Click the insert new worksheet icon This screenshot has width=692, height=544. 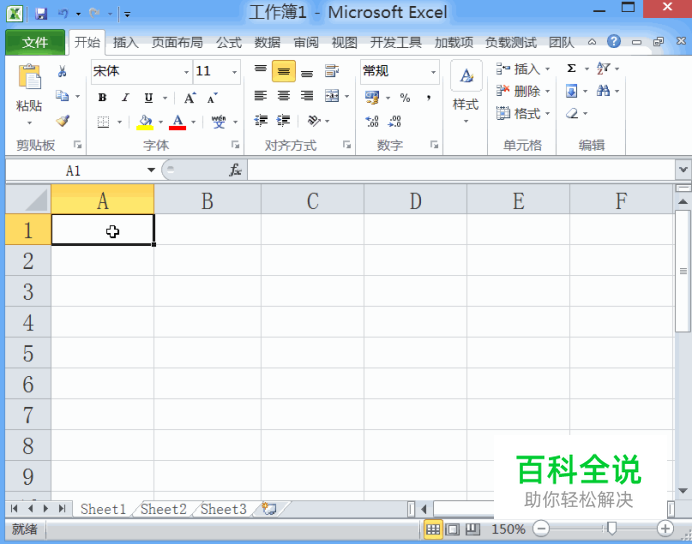tap(269, 509)
